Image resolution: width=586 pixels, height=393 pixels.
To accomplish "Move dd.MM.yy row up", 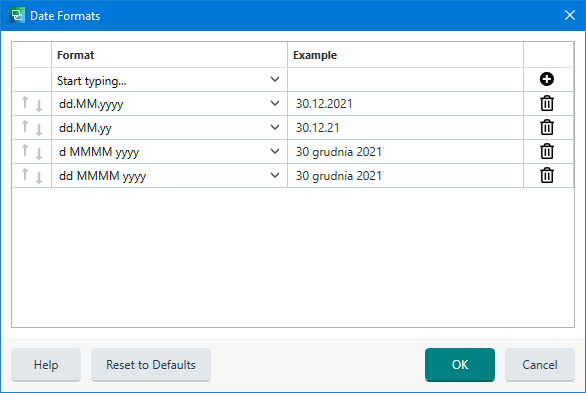I will pyautogui.click(x=25, y=126).
